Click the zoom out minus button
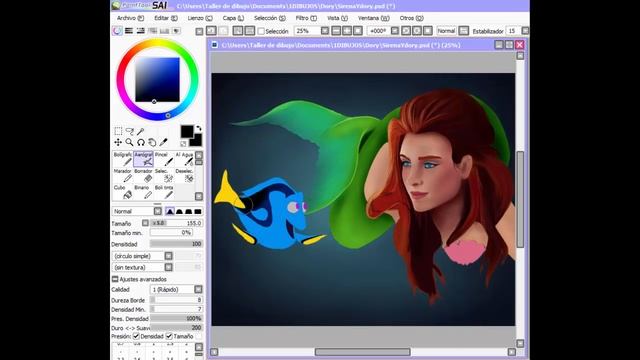640x360 pixels. (x=336, y=31)
